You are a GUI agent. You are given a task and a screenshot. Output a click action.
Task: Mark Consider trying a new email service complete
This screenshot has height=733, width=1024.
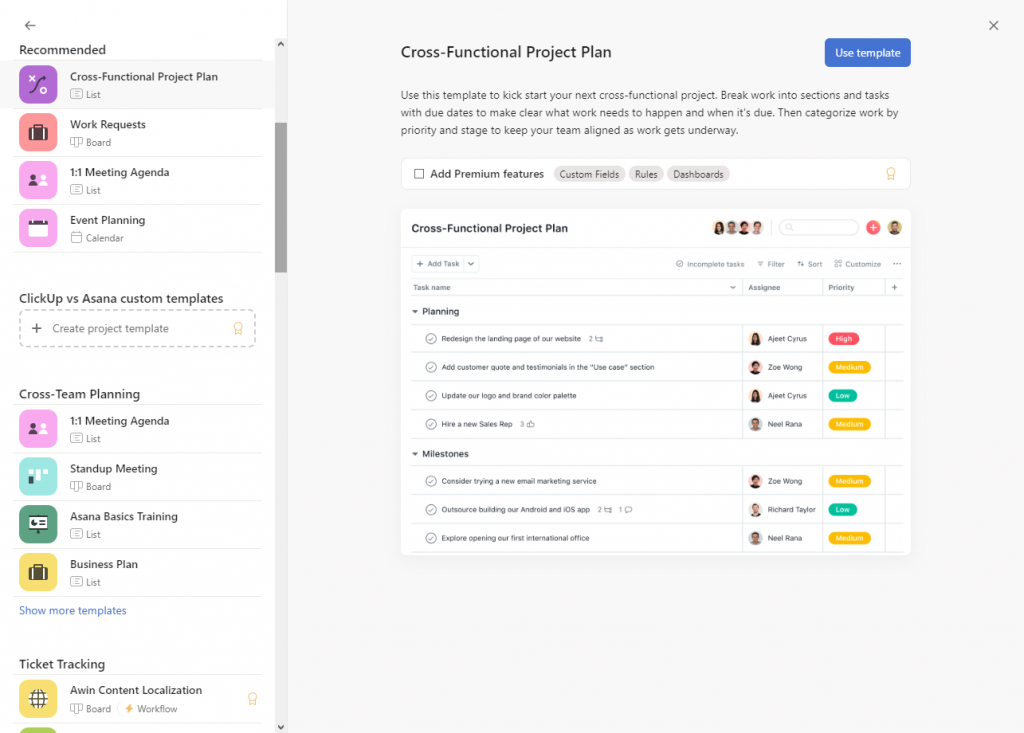(x=431, y=481)
